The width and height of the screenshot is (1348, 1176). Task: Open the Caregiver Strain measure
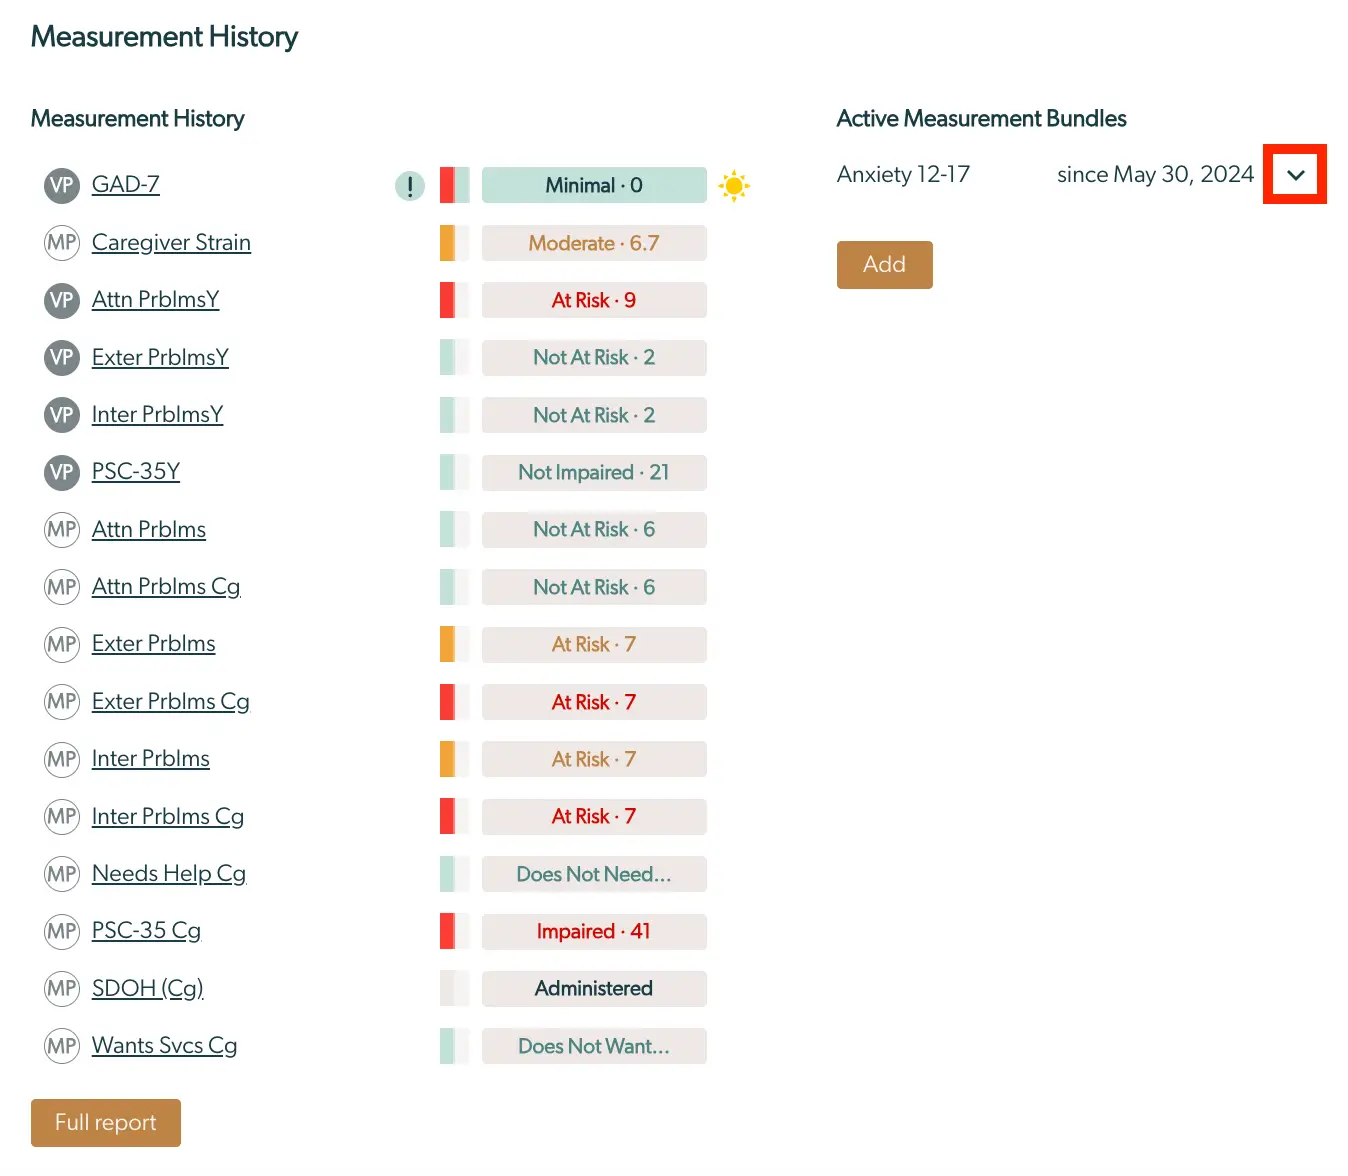point(171,242)
